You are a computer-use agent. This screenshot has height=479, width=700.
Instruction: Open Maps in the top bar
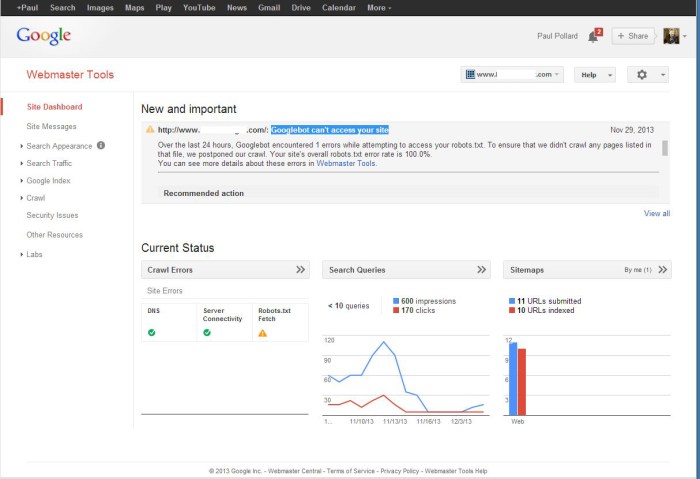[x=134, y=8]
